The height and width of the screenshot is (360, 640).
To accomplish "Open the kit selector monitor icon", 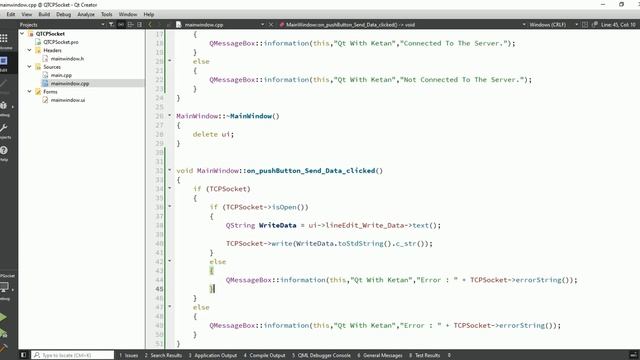I will click(x=5, y=288).
